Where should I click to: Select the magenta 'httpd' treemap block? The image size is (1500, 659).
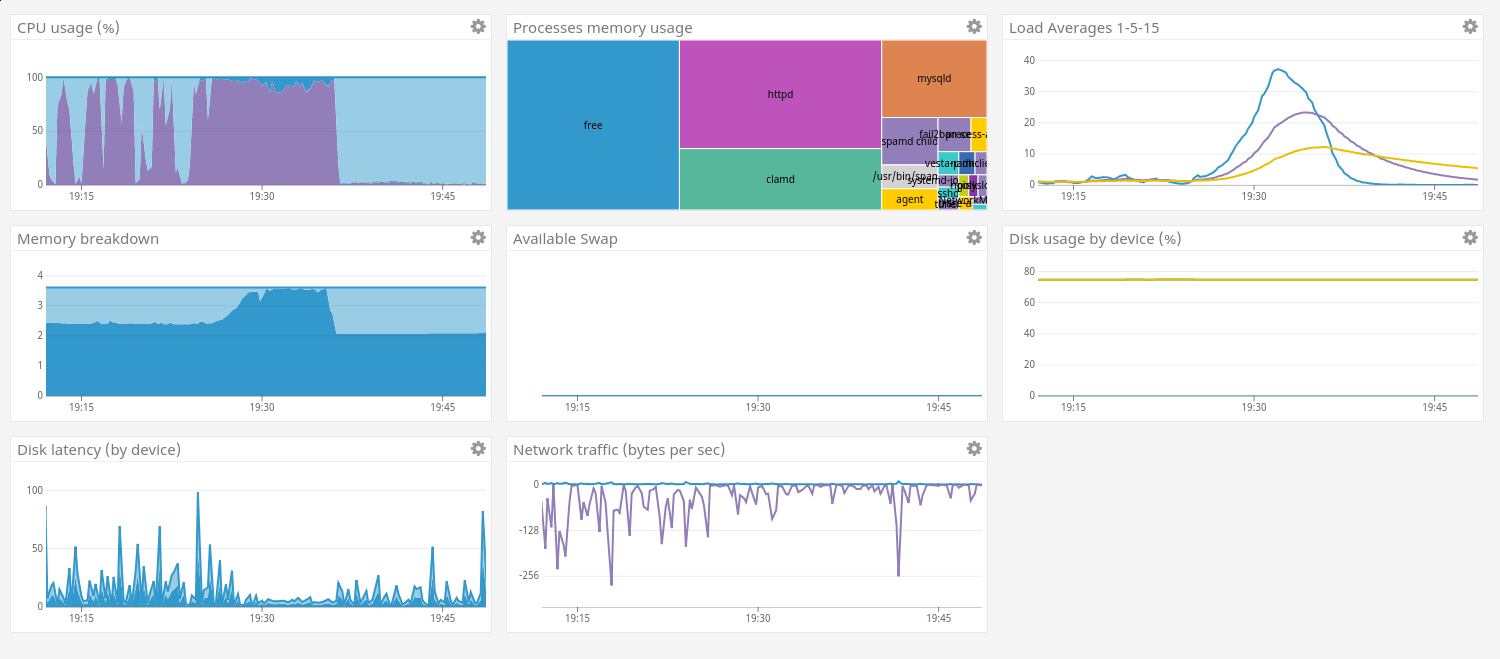[x=780, y=94]
